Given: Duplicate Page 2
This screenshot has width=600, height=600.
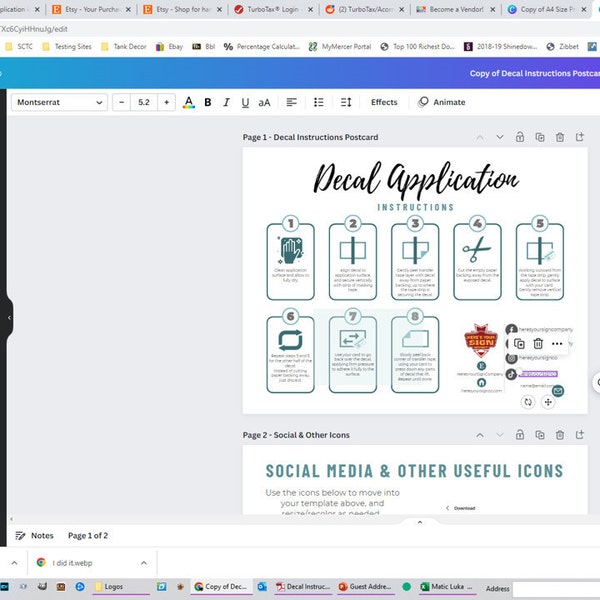Looking at the screenshot, I should [x=540, y=435].
